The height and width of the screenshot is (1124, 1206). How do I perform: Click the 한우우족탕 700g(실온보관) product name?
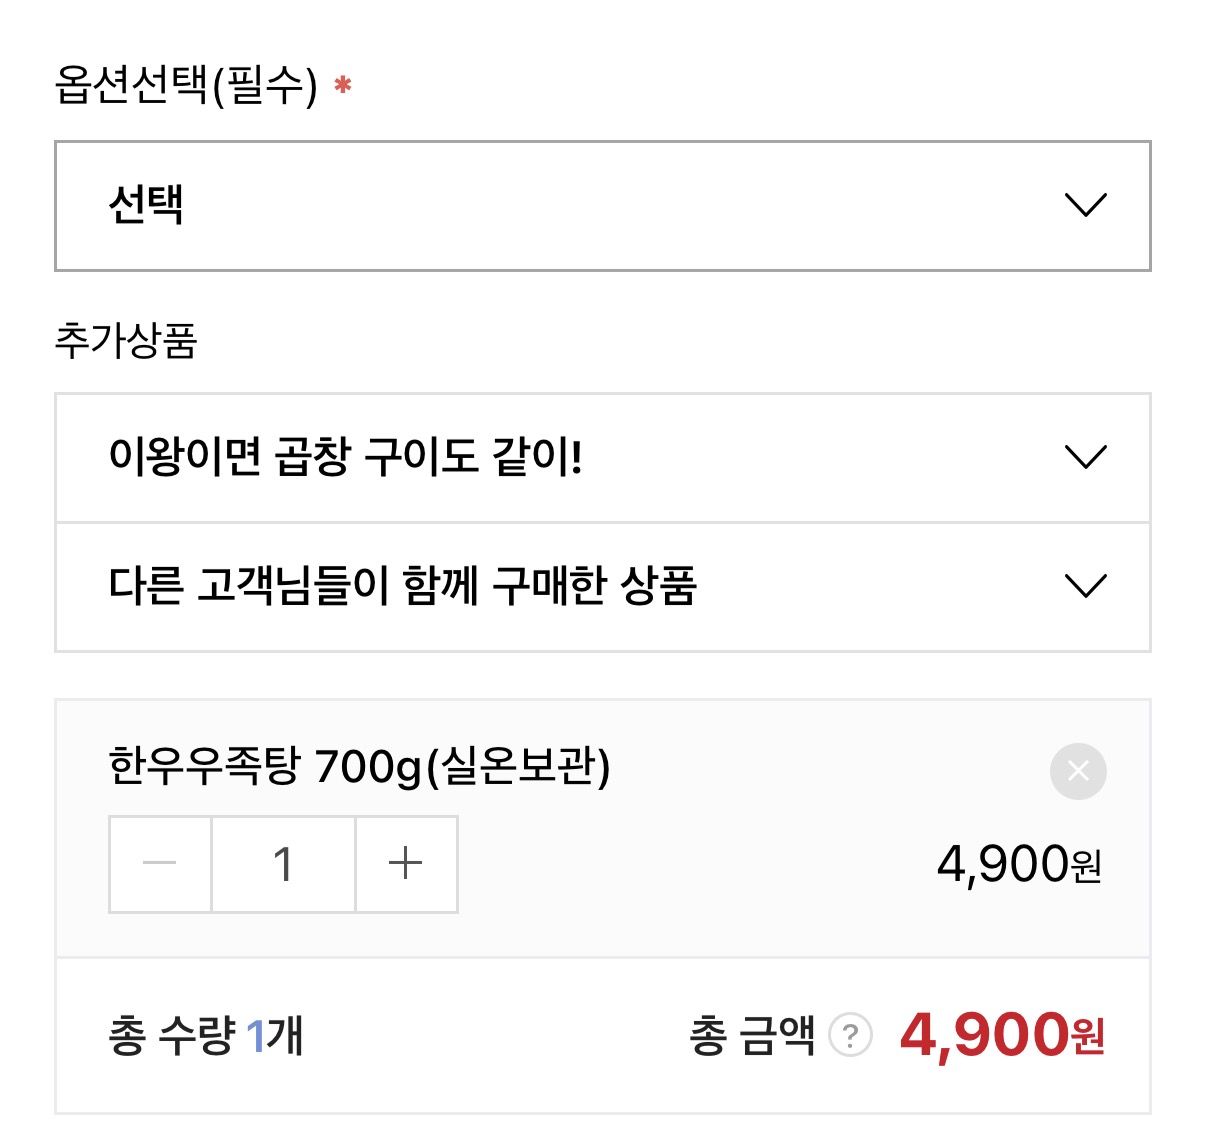[359, 767]
